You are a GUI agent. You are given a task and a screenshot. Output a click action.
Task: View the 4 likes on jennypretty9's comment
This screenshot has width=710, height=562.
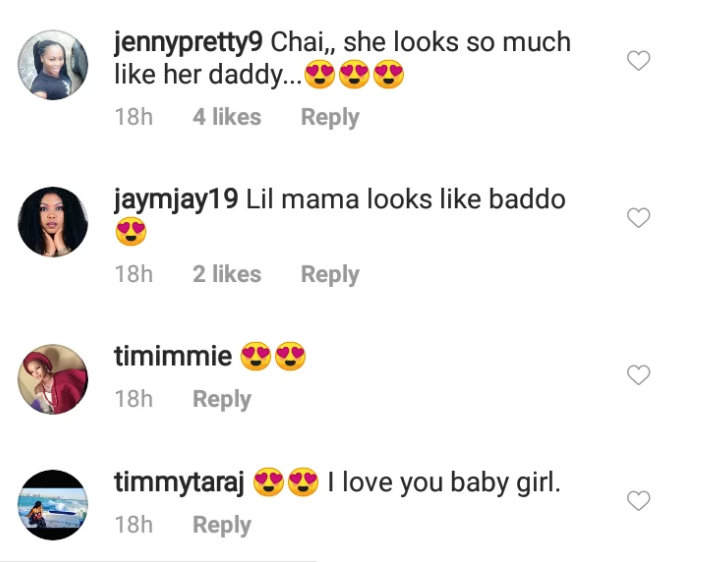227,117
